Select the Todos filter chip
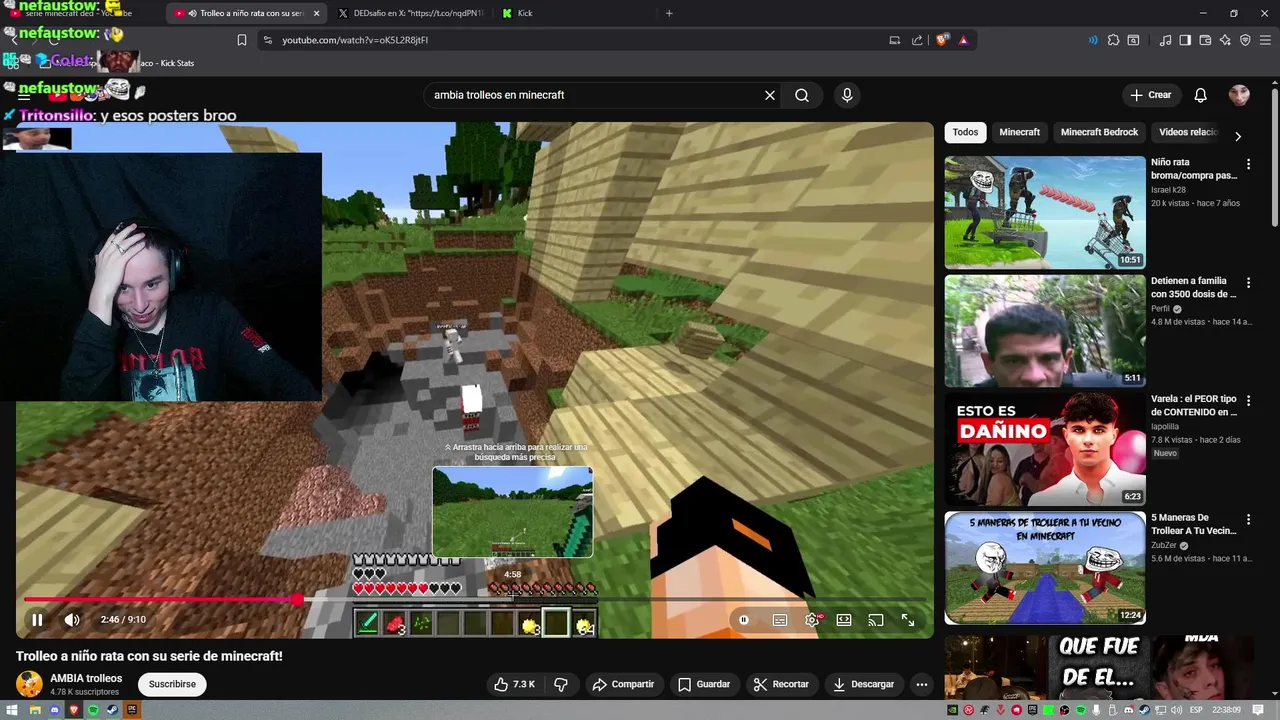 click(x=965, y=132)
